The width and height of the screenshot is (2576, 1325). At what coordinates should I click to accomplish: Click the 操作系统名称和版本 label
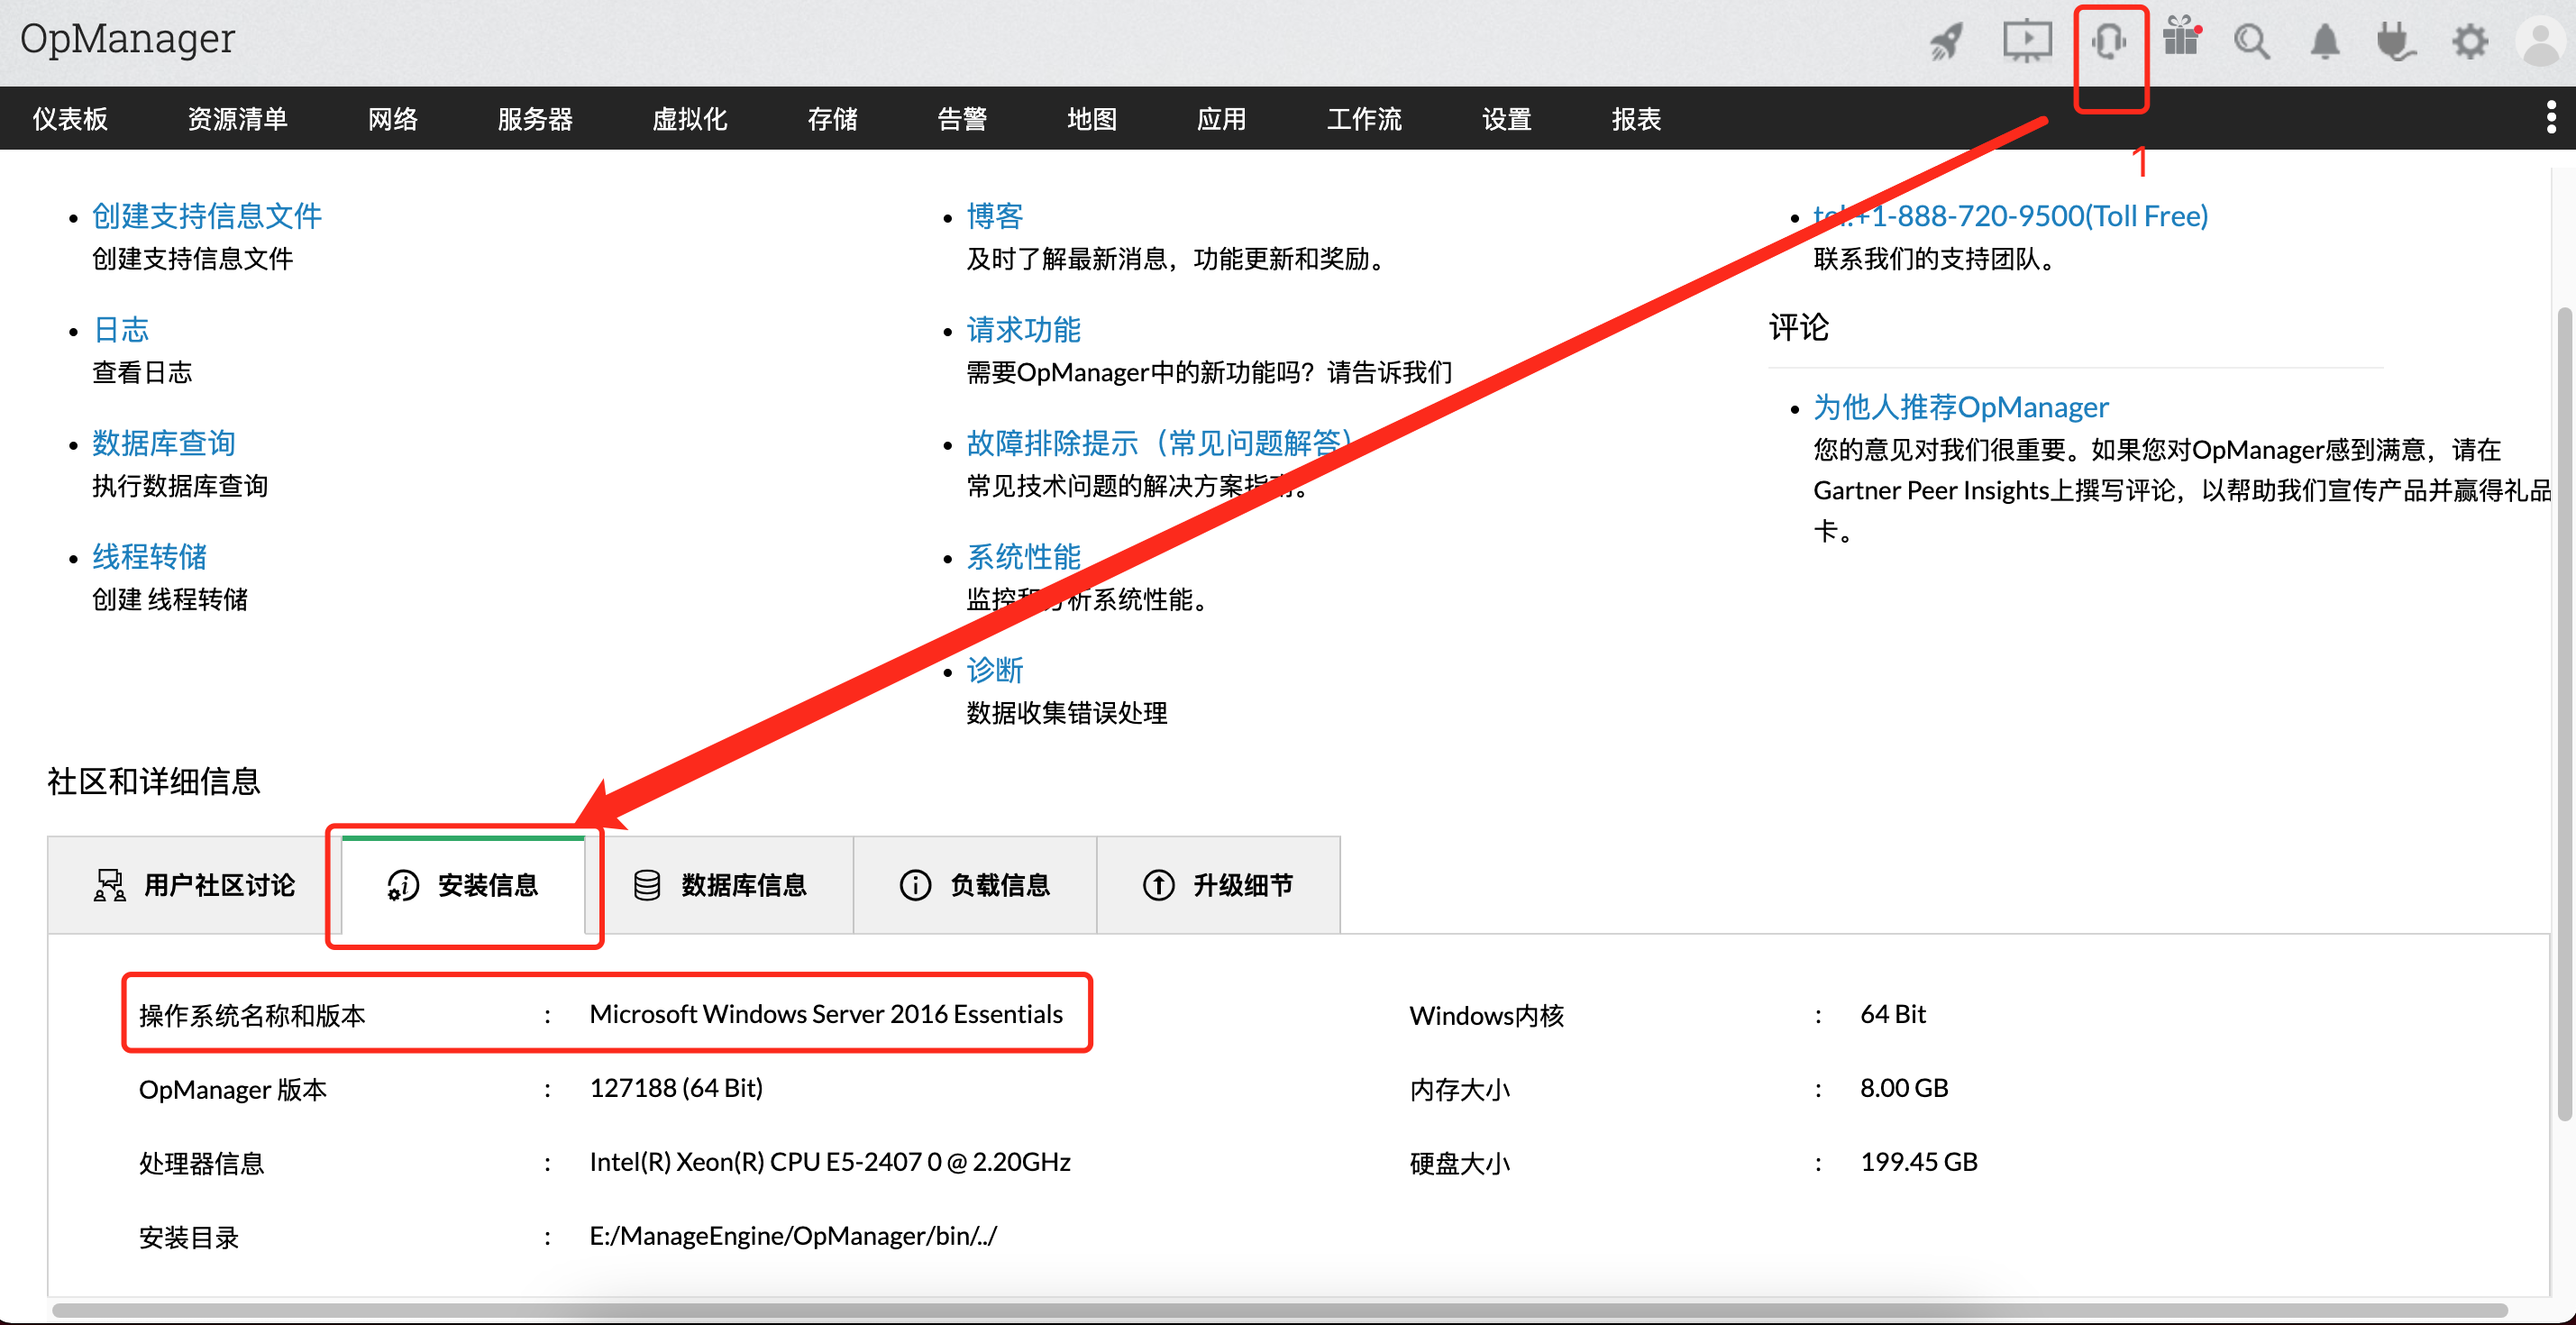tap(252, 1016)
